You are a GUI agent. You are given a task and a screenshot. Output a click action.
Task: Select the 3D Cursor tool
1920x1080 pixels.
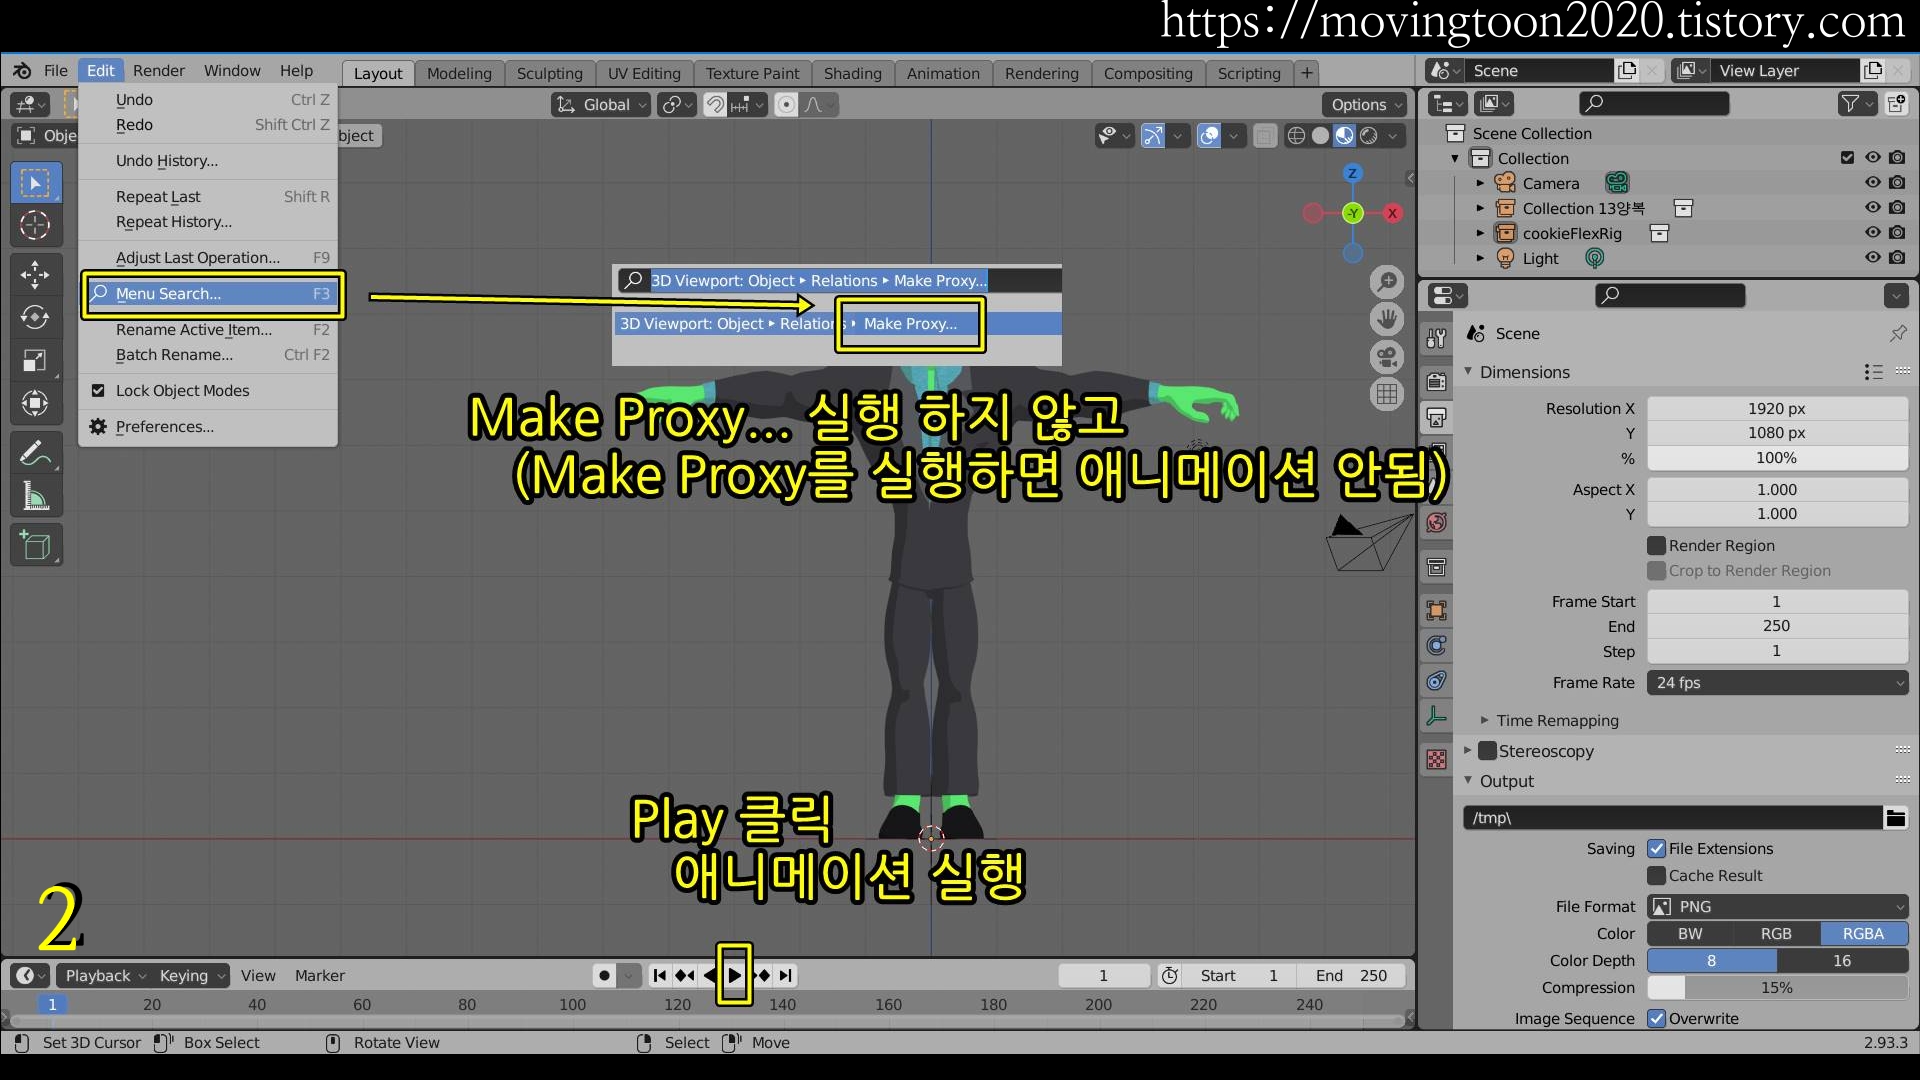pyautogui.click(x=35, y=225)
